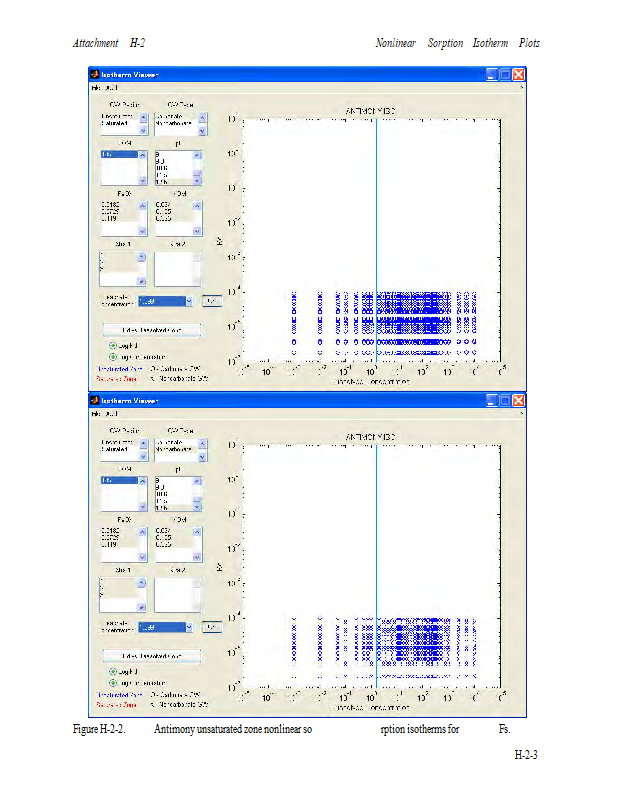Minimize the upper Isotherm Viewer window

point(492,74)
